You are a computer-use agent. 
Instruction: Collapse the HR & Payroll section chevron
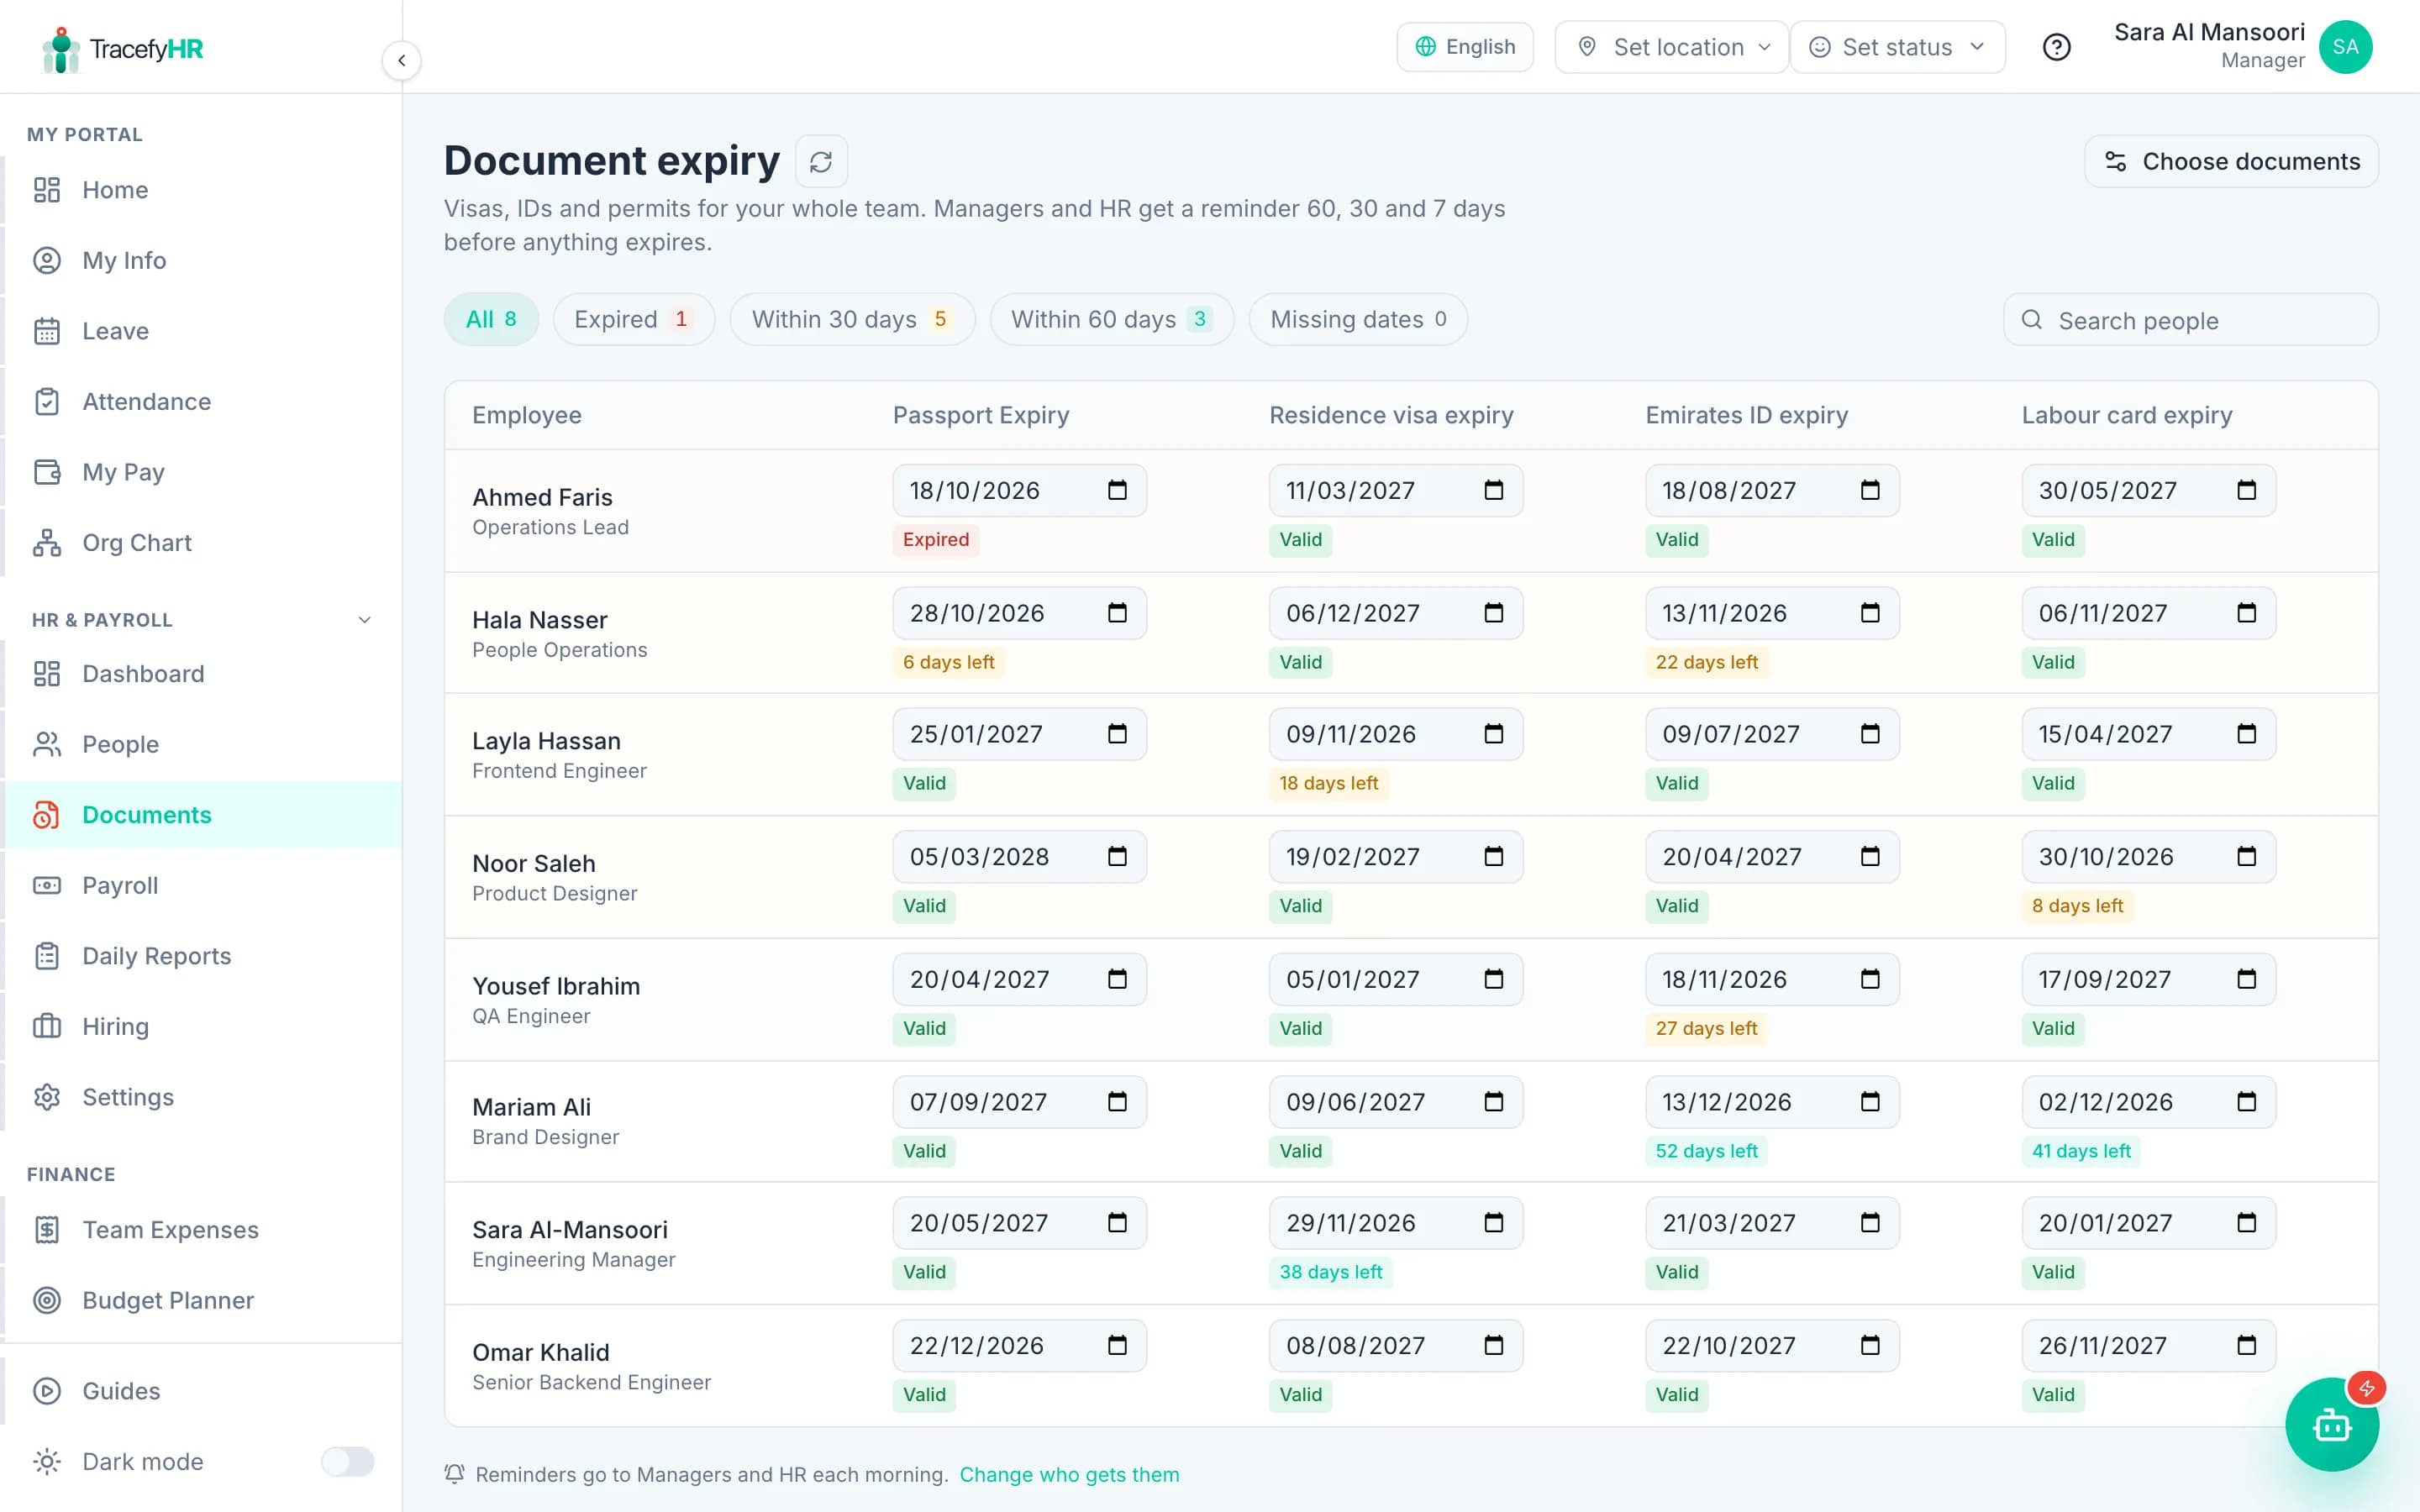pyautogui.click(x=365, y=620)
